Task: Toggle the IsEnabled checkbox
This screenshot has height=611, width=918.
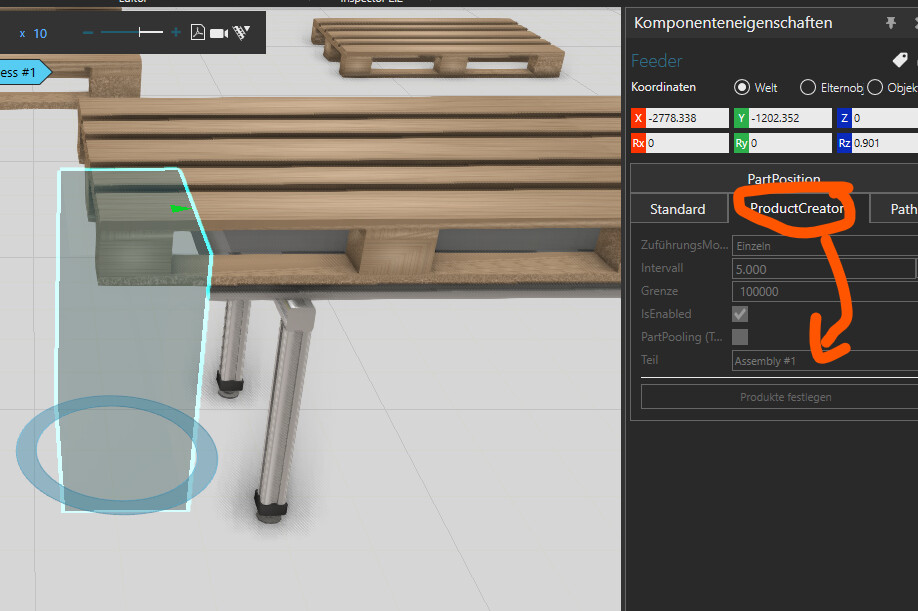Action: [x=740, y=314]
